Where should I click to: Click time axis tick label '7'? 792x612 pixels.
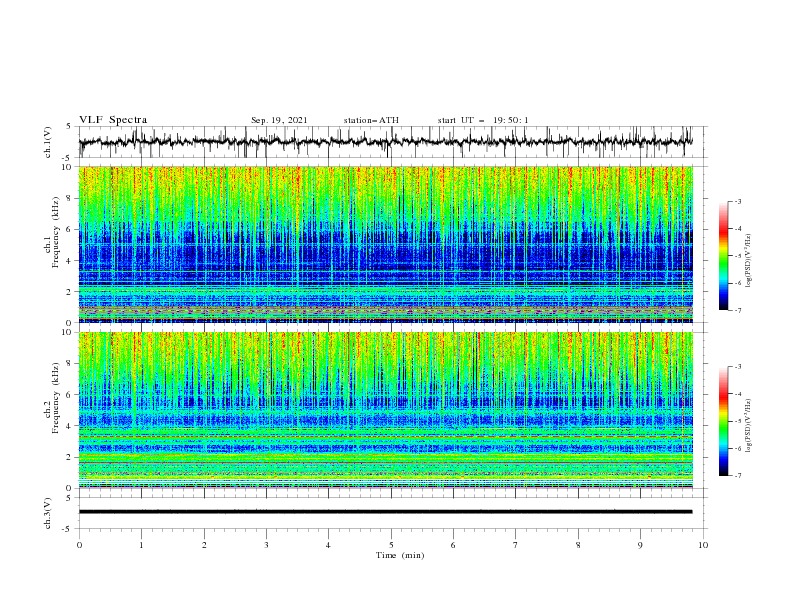click(x=516, y=545)
